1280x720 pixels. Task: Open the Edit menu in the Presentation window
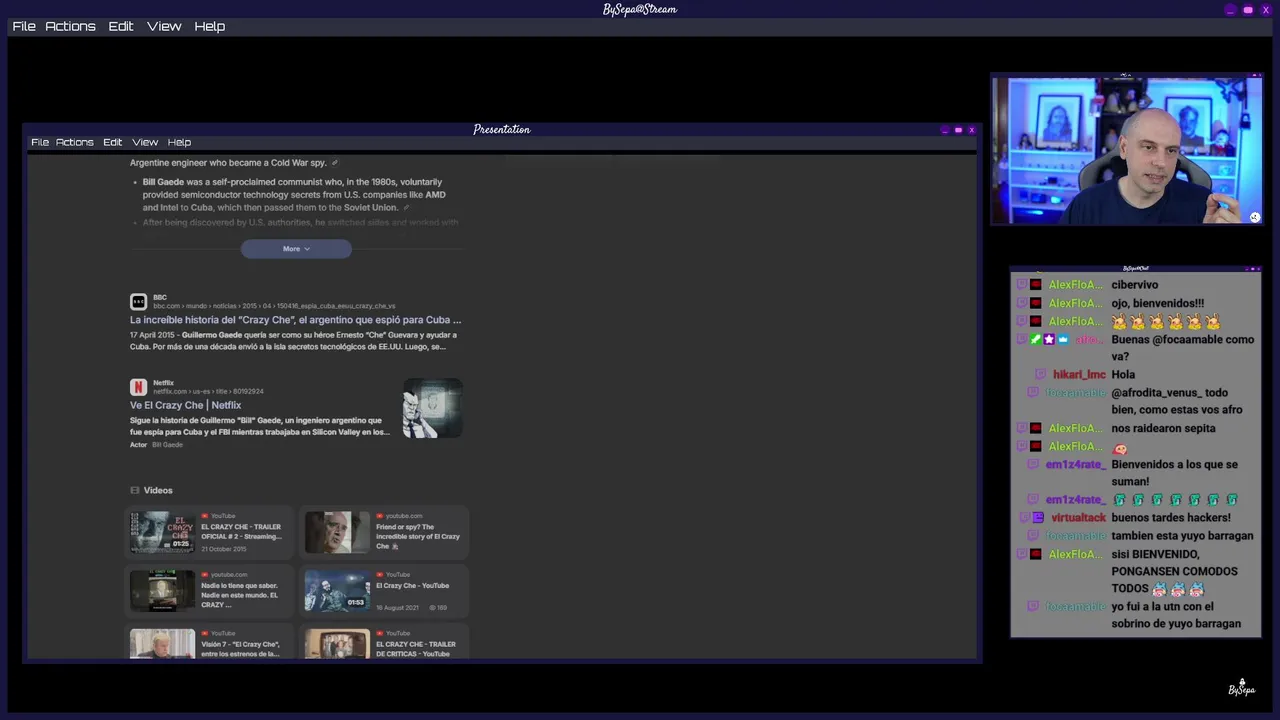[x=112, y=142]
